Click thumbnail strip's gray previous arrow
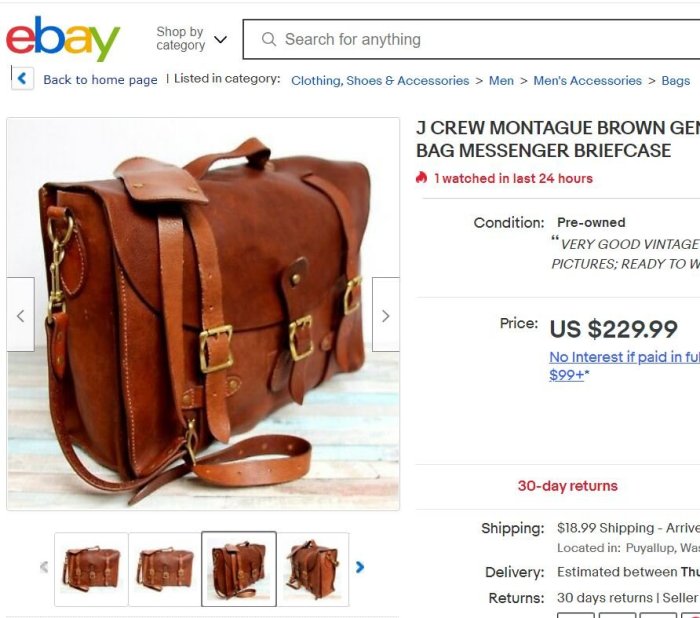The image size is (700, 618). pos(44,567)
